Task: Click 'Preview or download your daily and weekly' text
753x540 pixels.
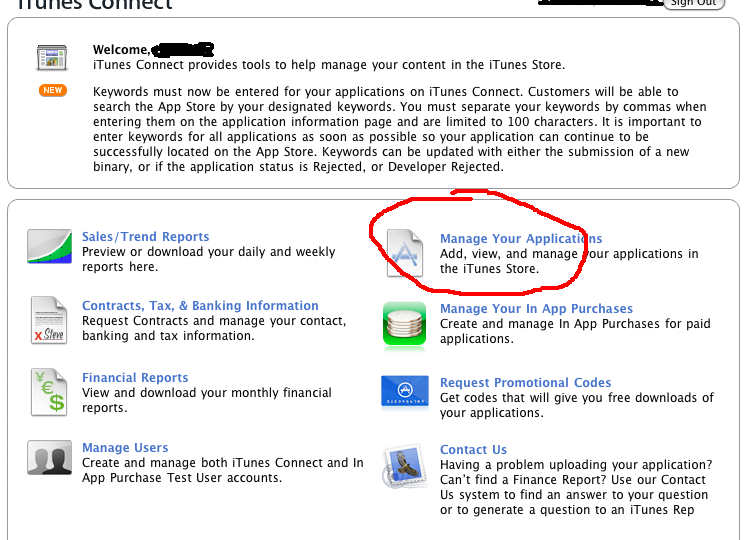Action: 208,252
